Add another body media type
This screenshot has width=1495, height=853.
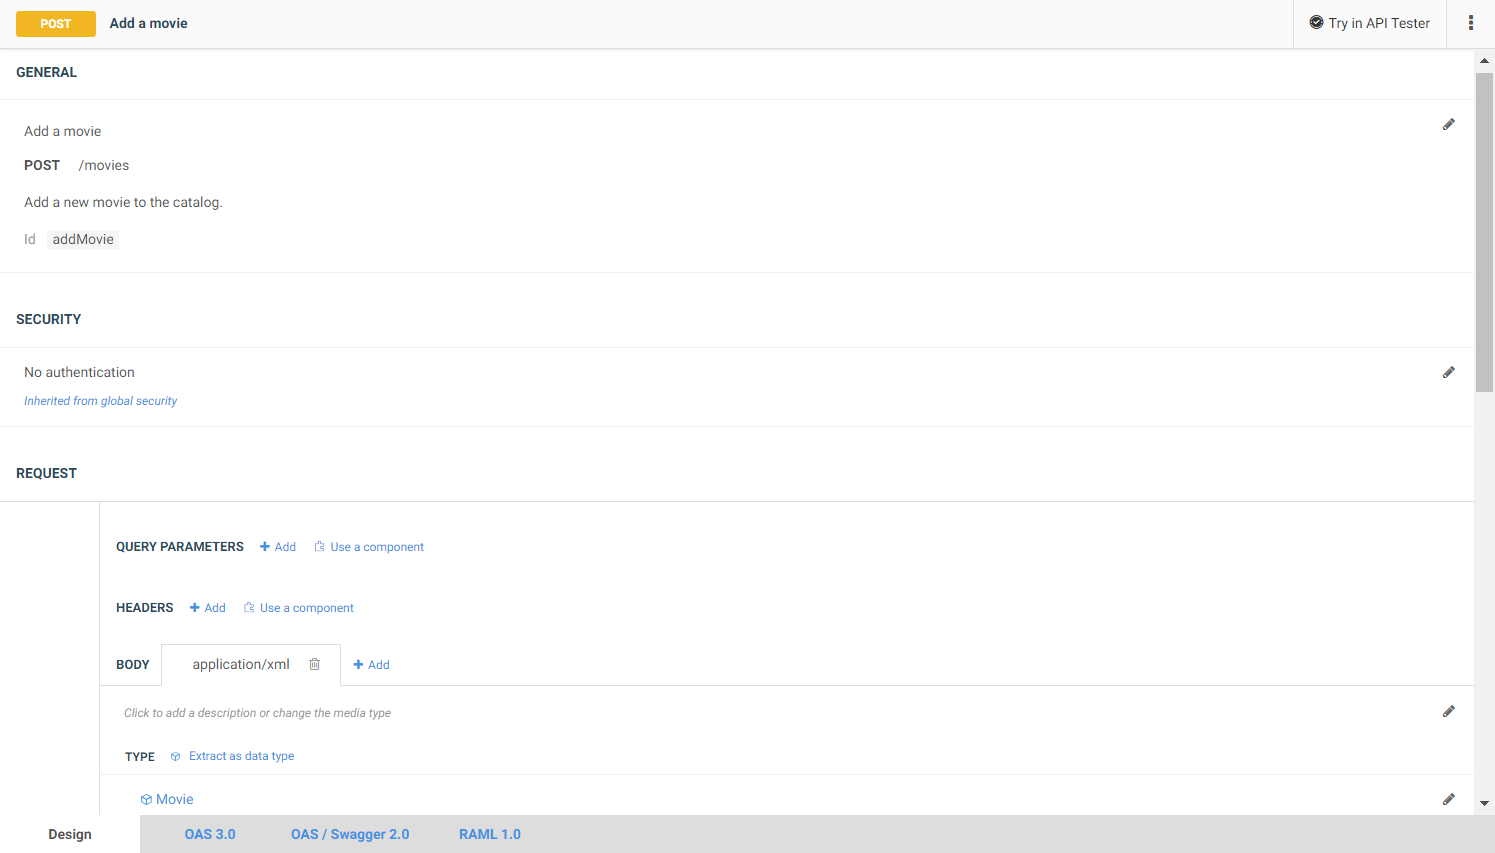(x=372, y=665)
